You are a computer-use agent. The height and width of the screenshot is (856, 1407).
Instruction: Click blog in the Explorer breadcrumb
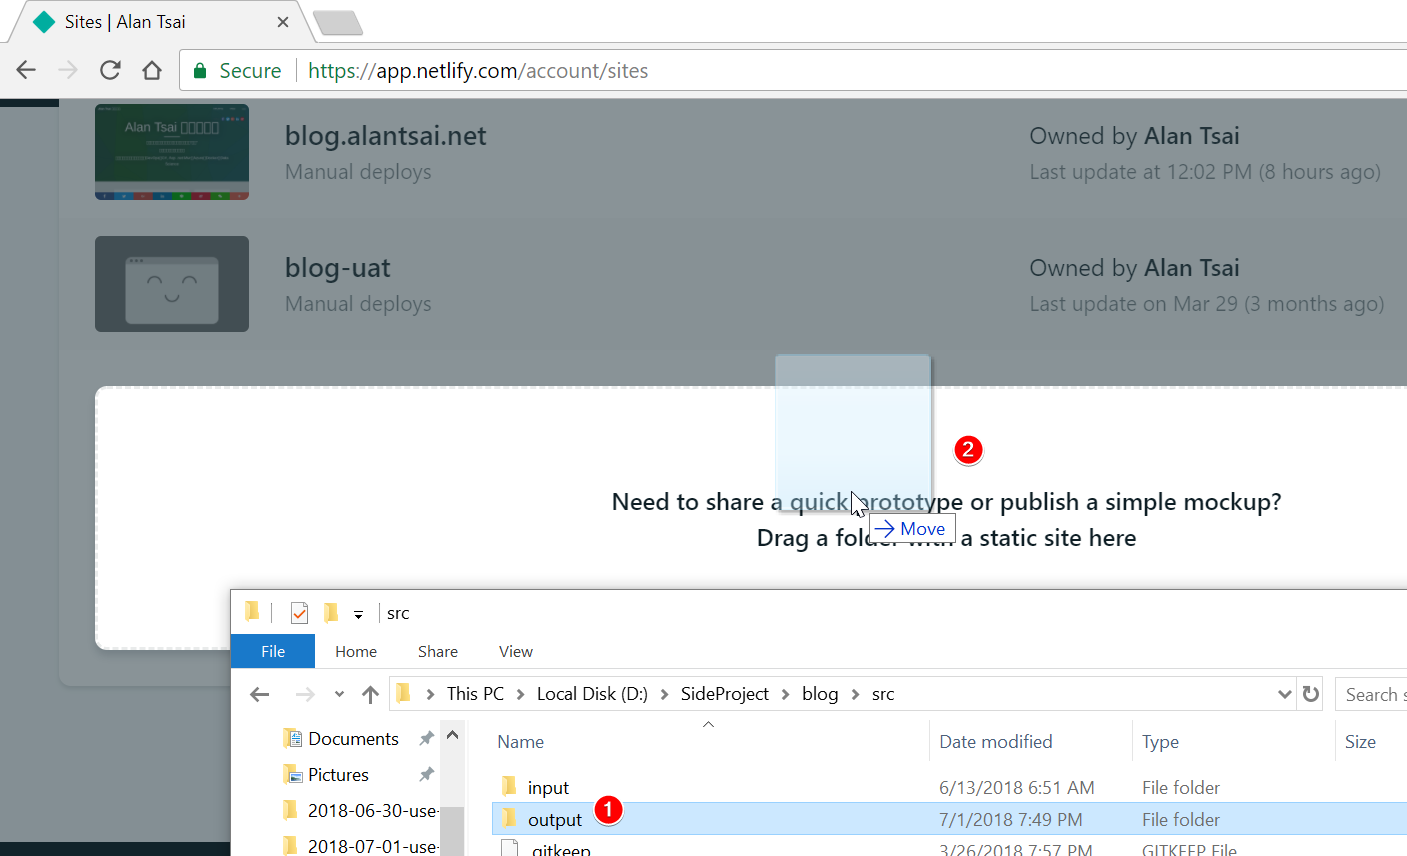(820, 694)
